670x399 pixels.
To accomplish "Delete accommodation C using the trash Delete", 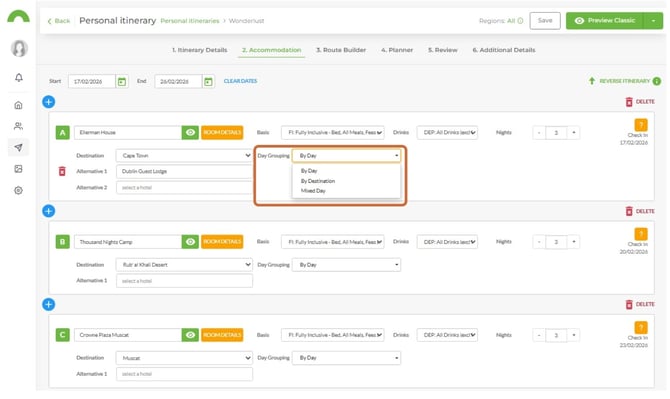I will pos(640,304).
